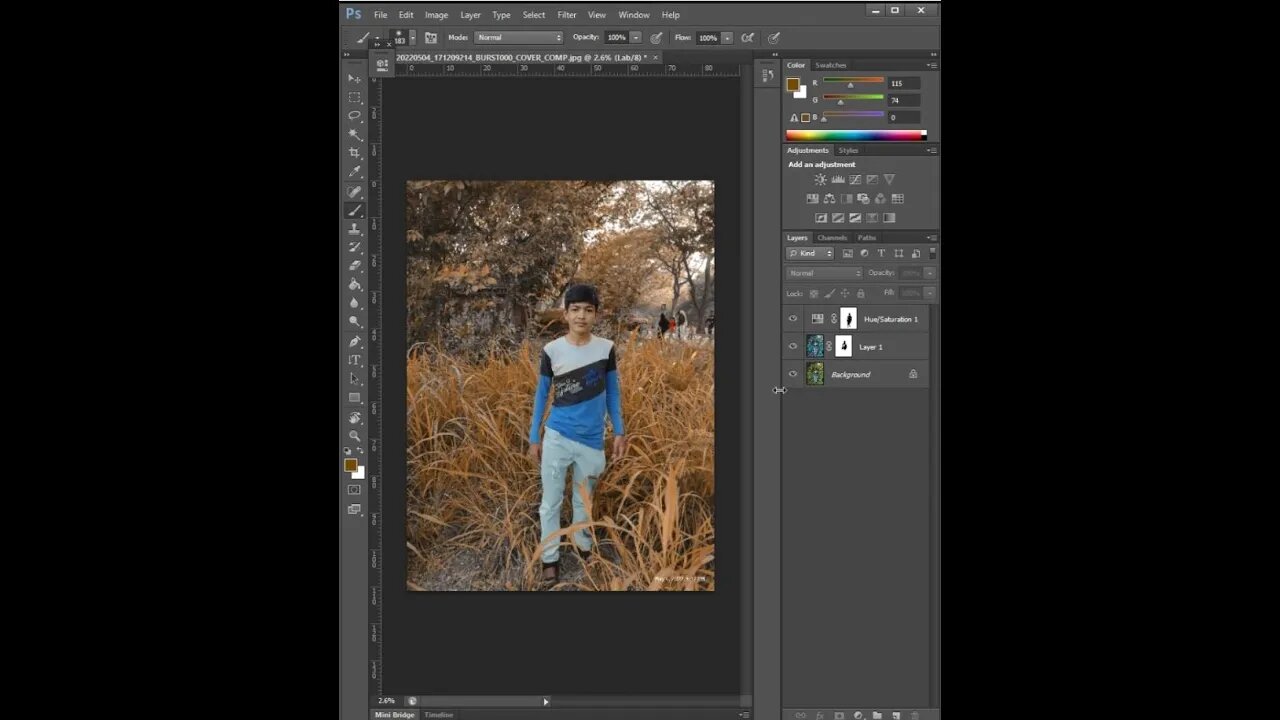The width and height of the screenshot is (1280, 720).
Task: Select Layer 1 mask thumbnail
Action: pos(844,347)
